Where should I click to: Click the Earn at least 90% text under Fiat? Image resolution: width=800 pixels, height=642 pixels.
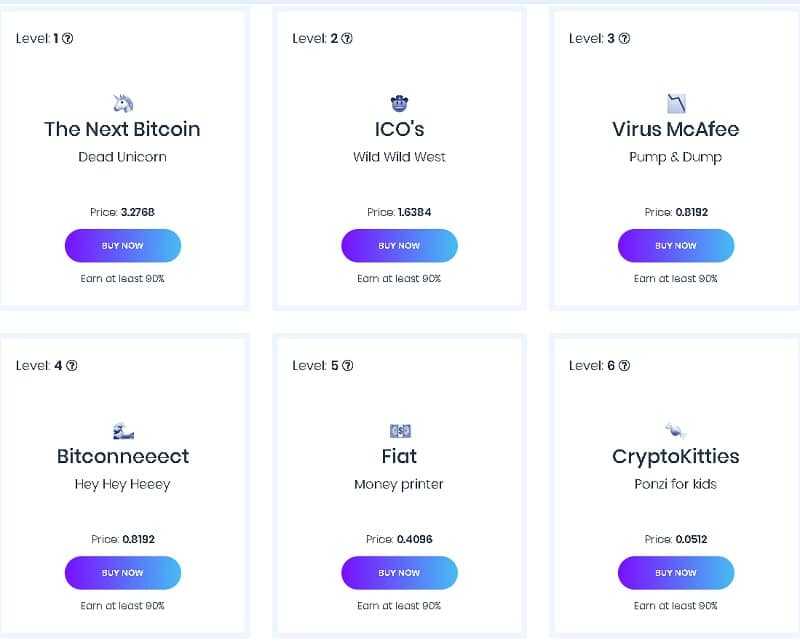click(399, 605)
